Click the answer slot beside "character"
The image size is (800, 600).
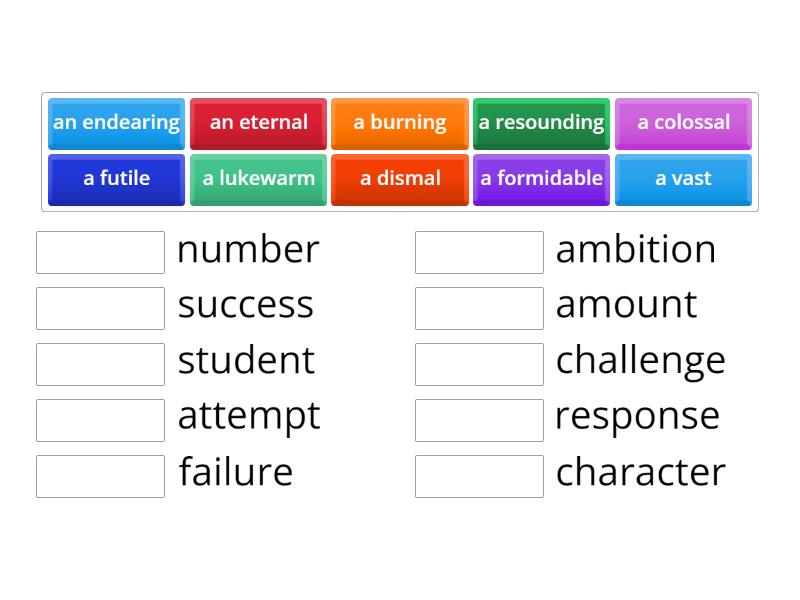pyautogui.click(x=479, y=474)
